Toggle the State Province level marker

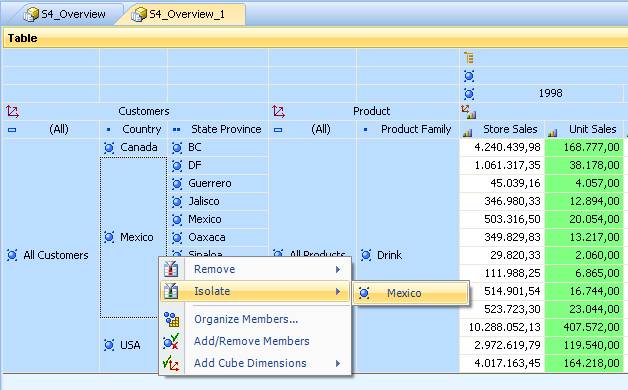176,130
